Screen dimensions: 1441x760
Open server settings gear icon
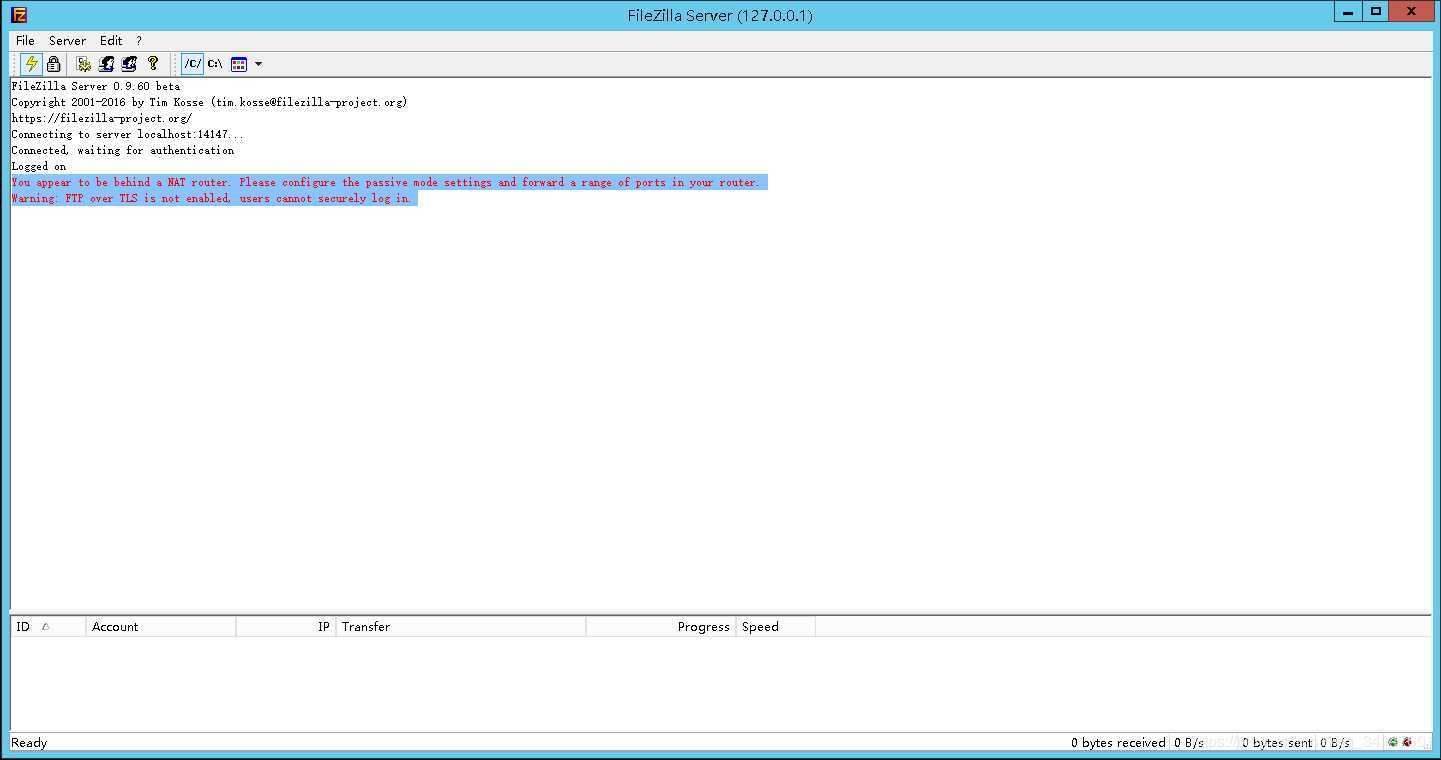point(84,64)
